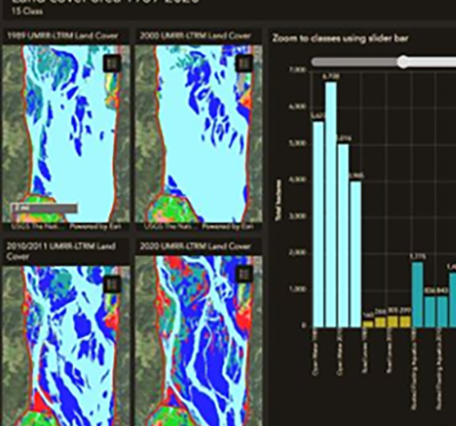This screenshot has width=456, height=426.
Task: Select the first Open Water 1989 bar
Action: [318, 224]
